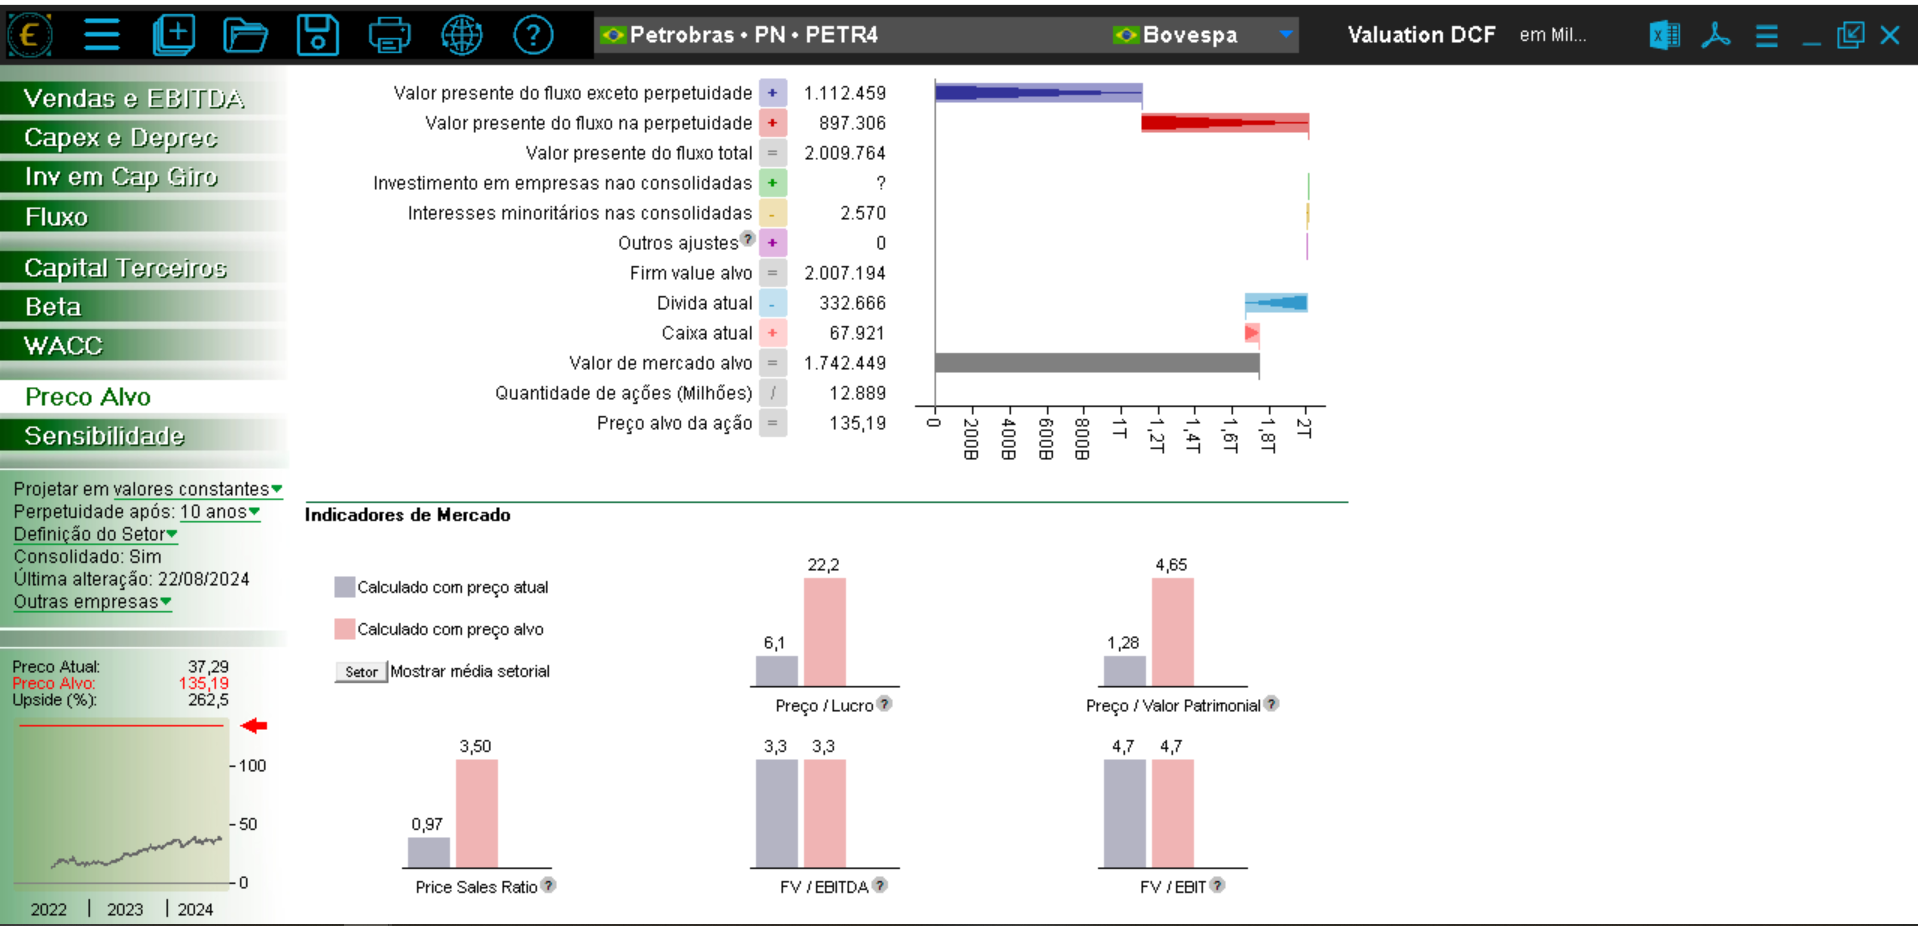The width and height of the screenshot is (1918, 926).
Task: Click blue minus box for Divida atual
Action: 772,303
